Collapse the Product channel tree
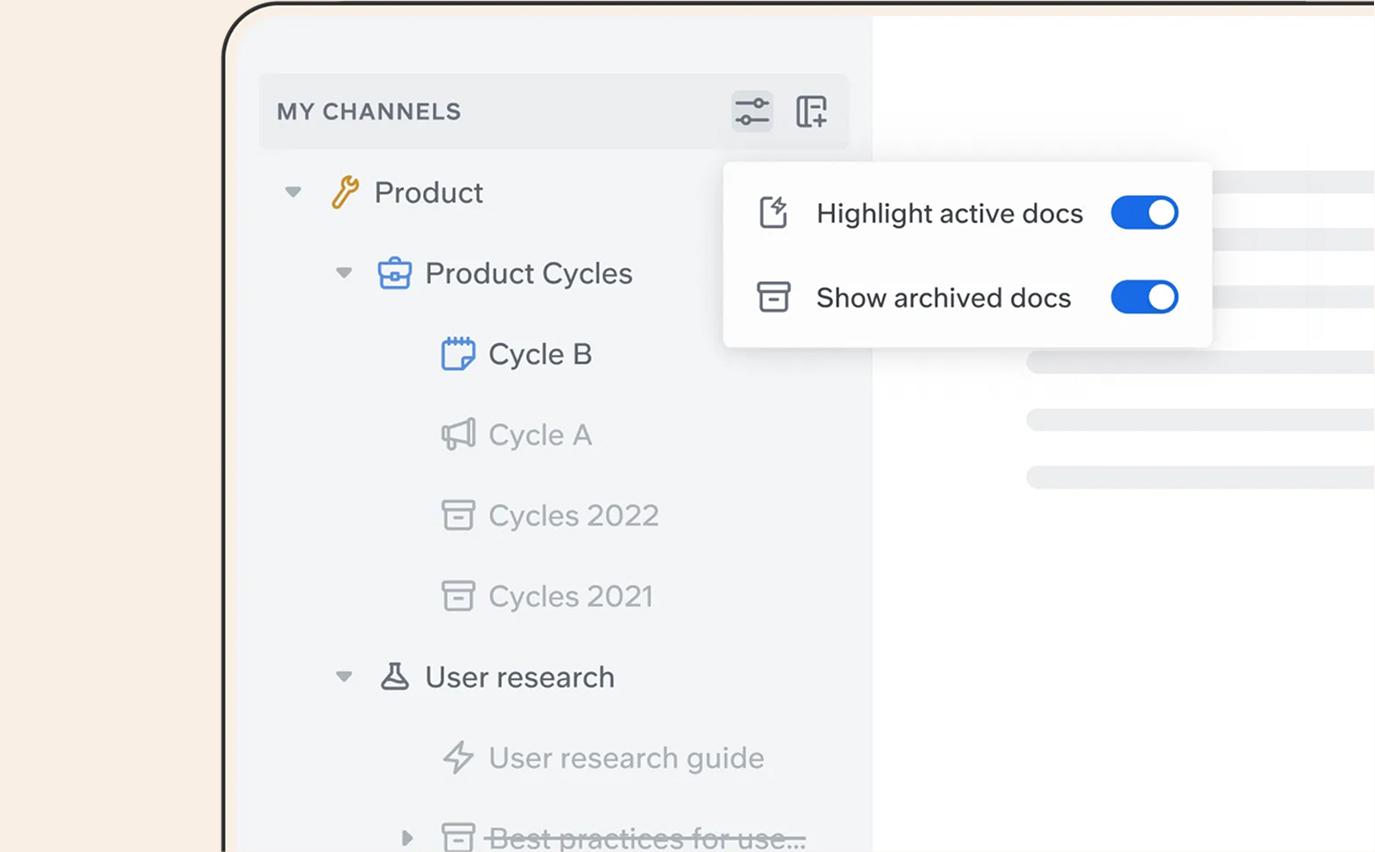This screenshot has width=1375, height=852. pyautogui.click(x=292, y=192)
